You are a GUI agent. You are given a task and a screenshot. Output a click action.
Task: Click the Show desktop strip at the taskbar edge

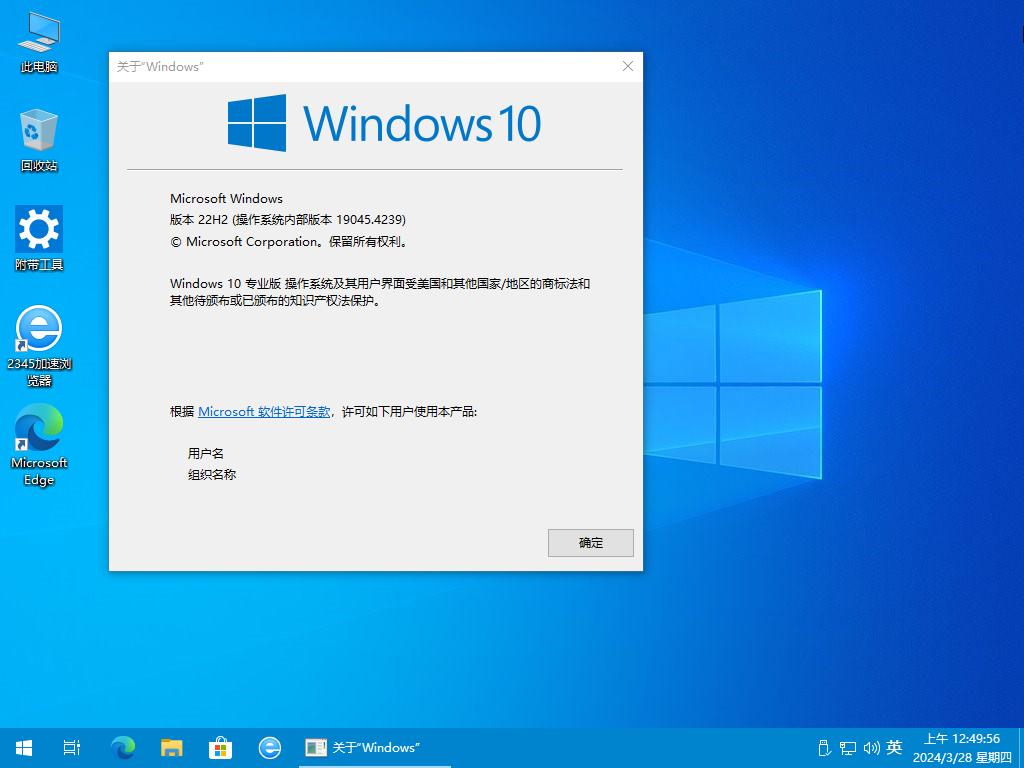click(x=1021, y=748)
